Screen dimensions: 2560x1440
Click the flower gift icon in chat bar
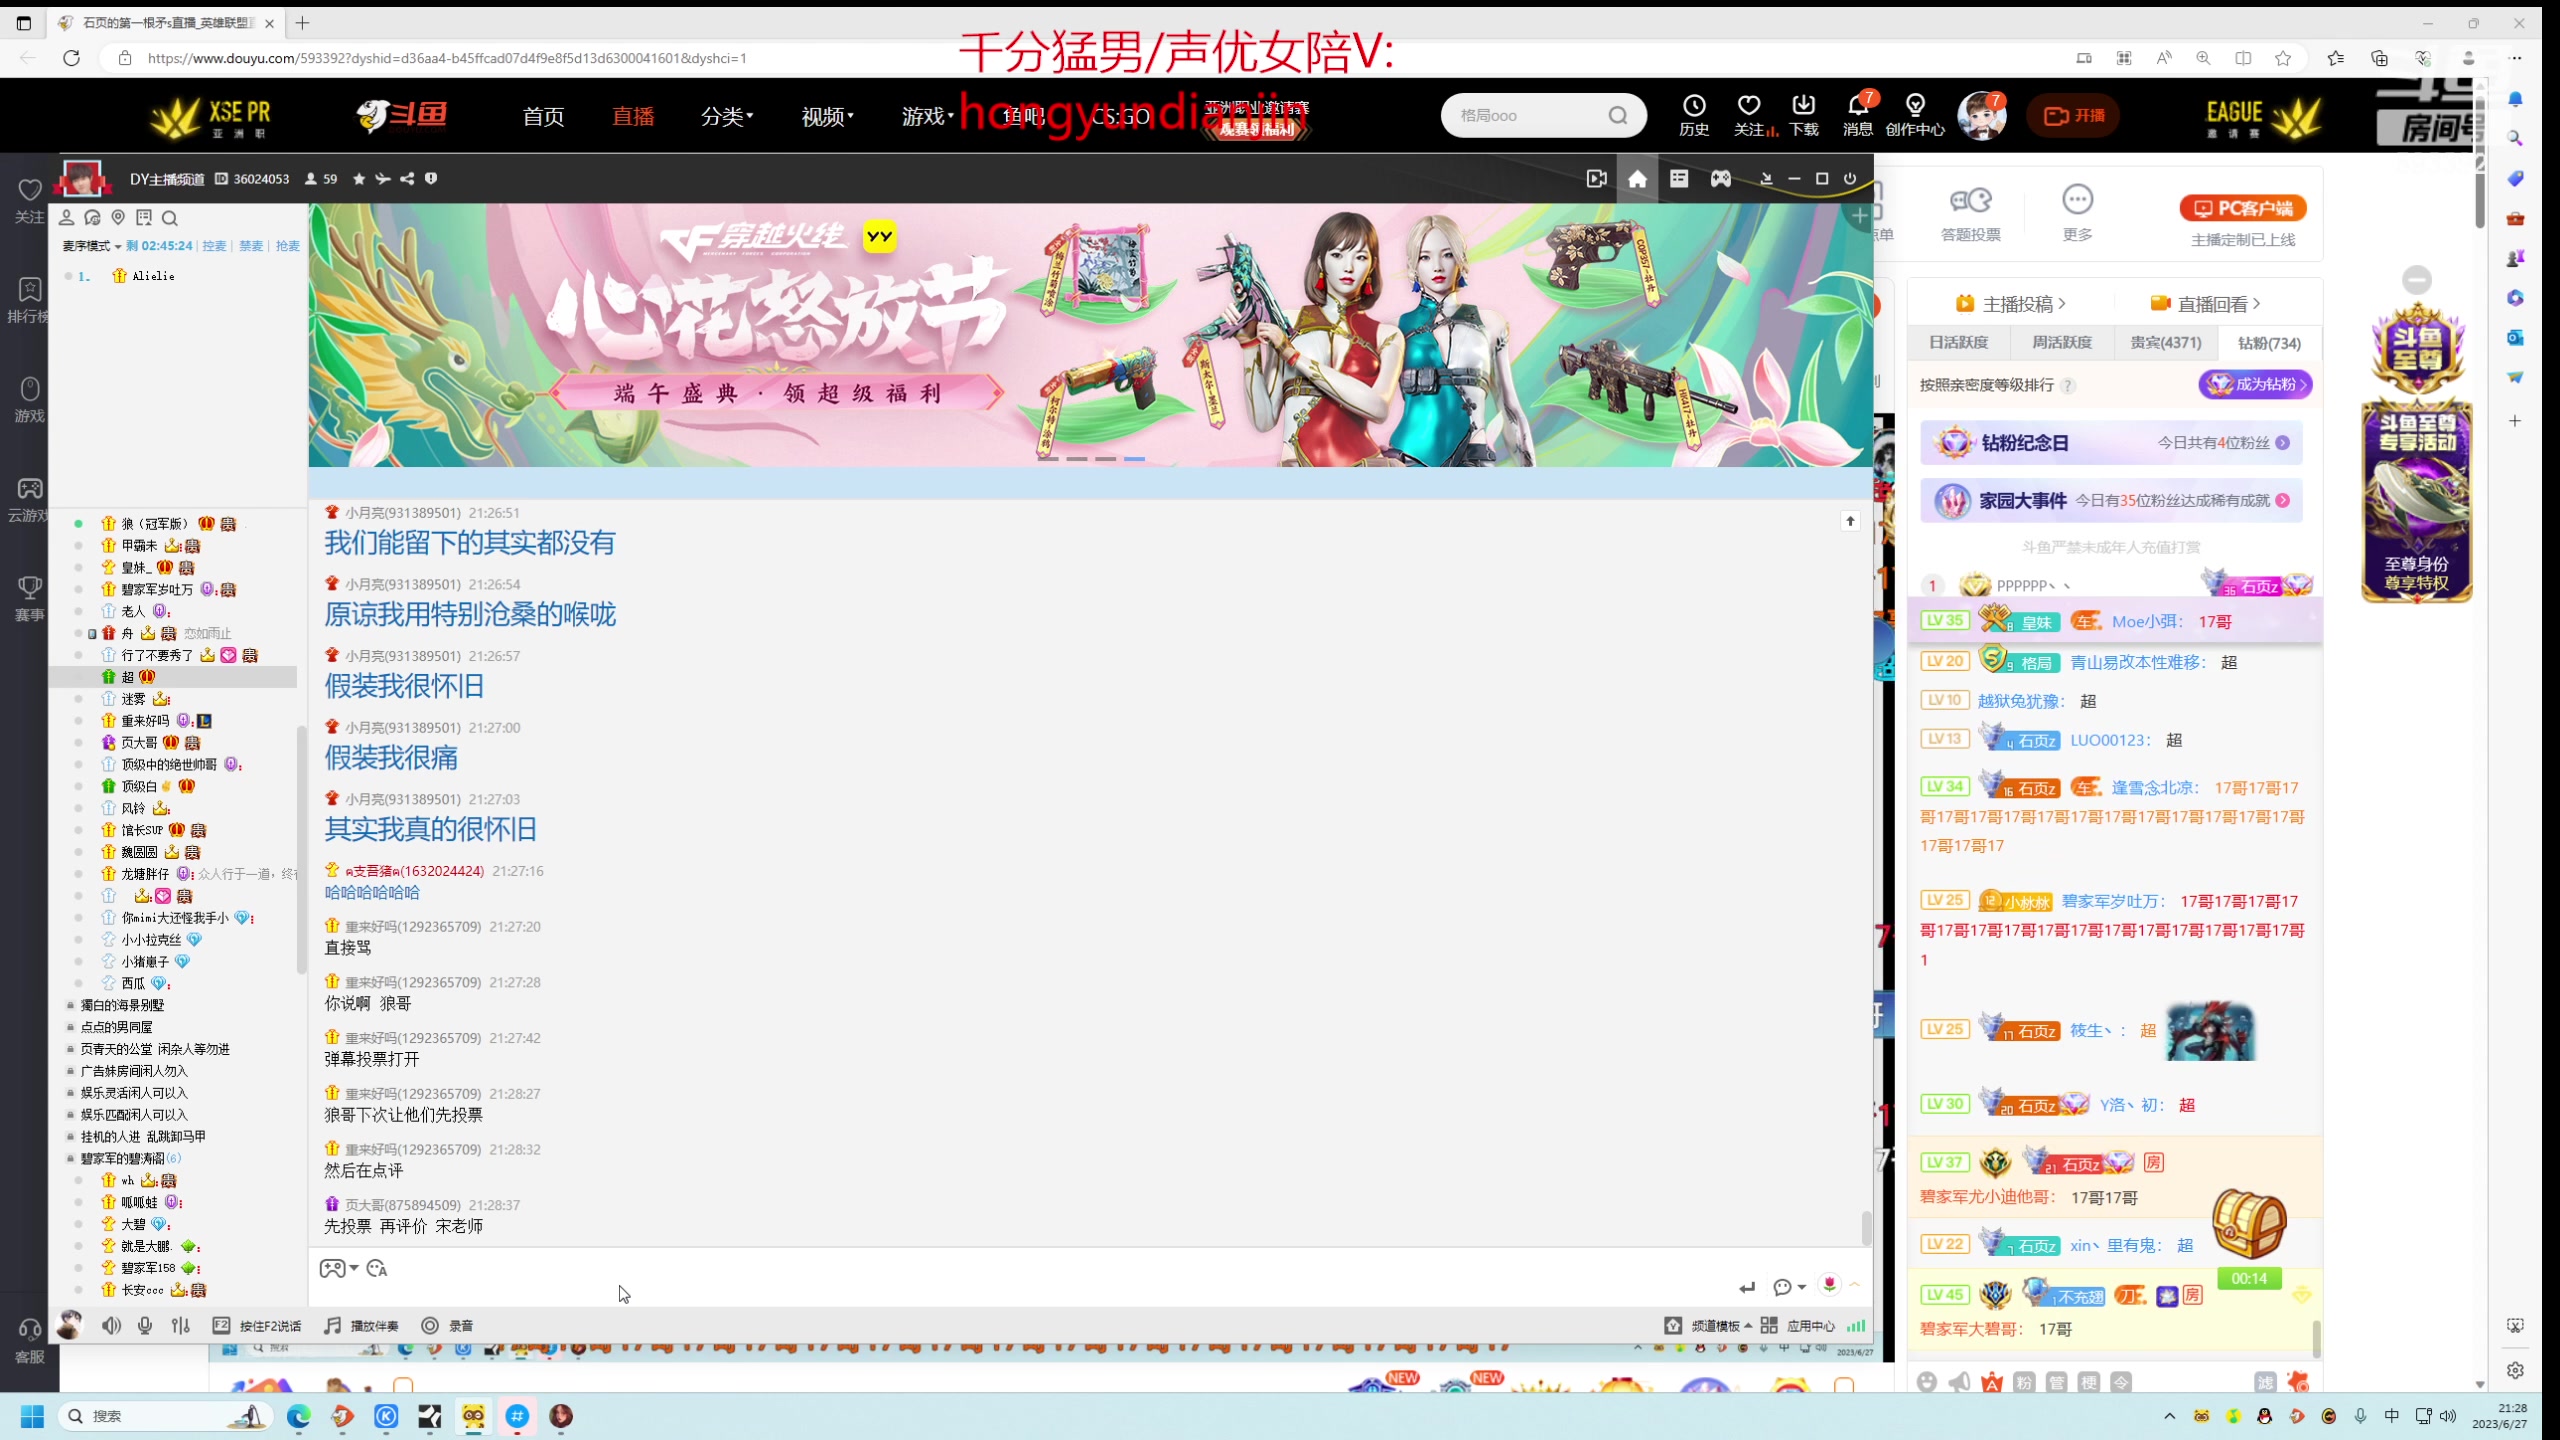pyautogui.click(x=1829, y=1285)
